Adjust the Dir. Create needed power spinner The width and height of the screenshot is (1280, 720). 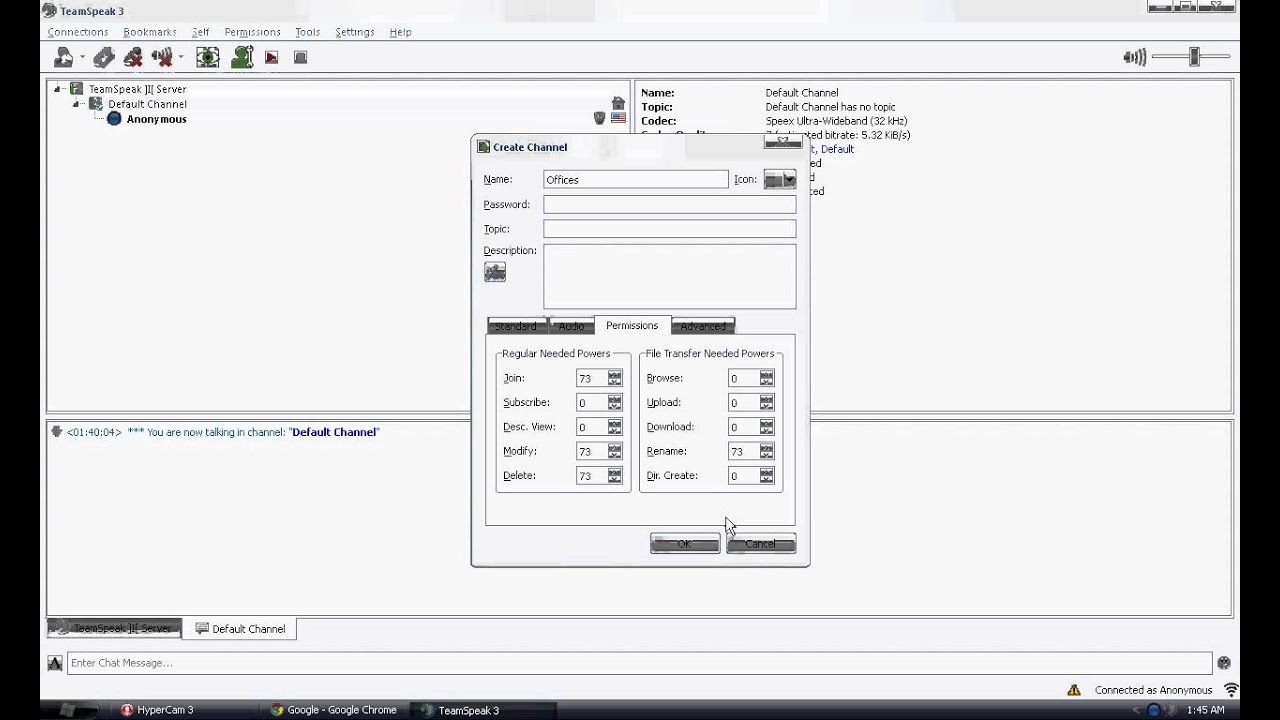[767, 476]
